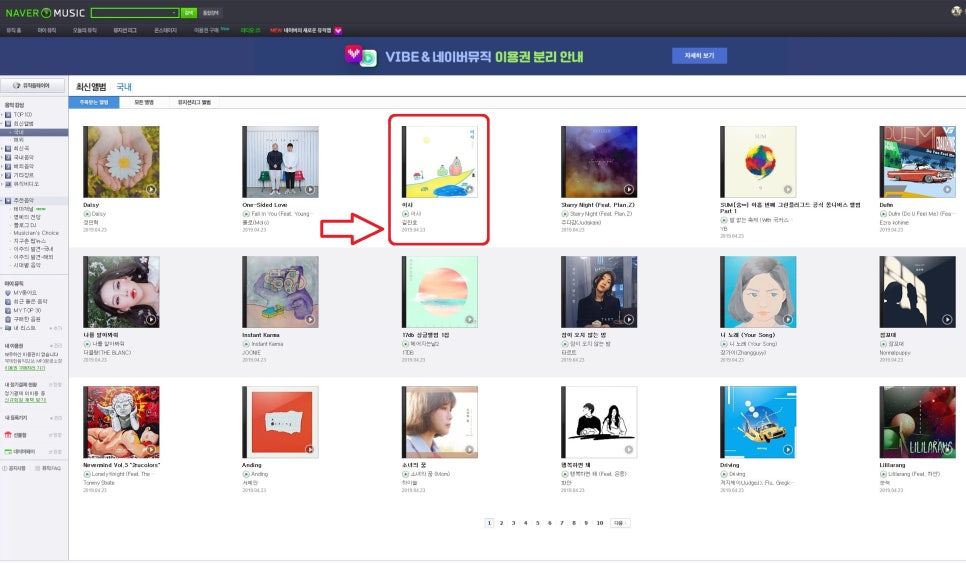This screenshot has height=563, width=966.
Task: Open 온스테이지 in top menu
Action: tap(165, 30)
